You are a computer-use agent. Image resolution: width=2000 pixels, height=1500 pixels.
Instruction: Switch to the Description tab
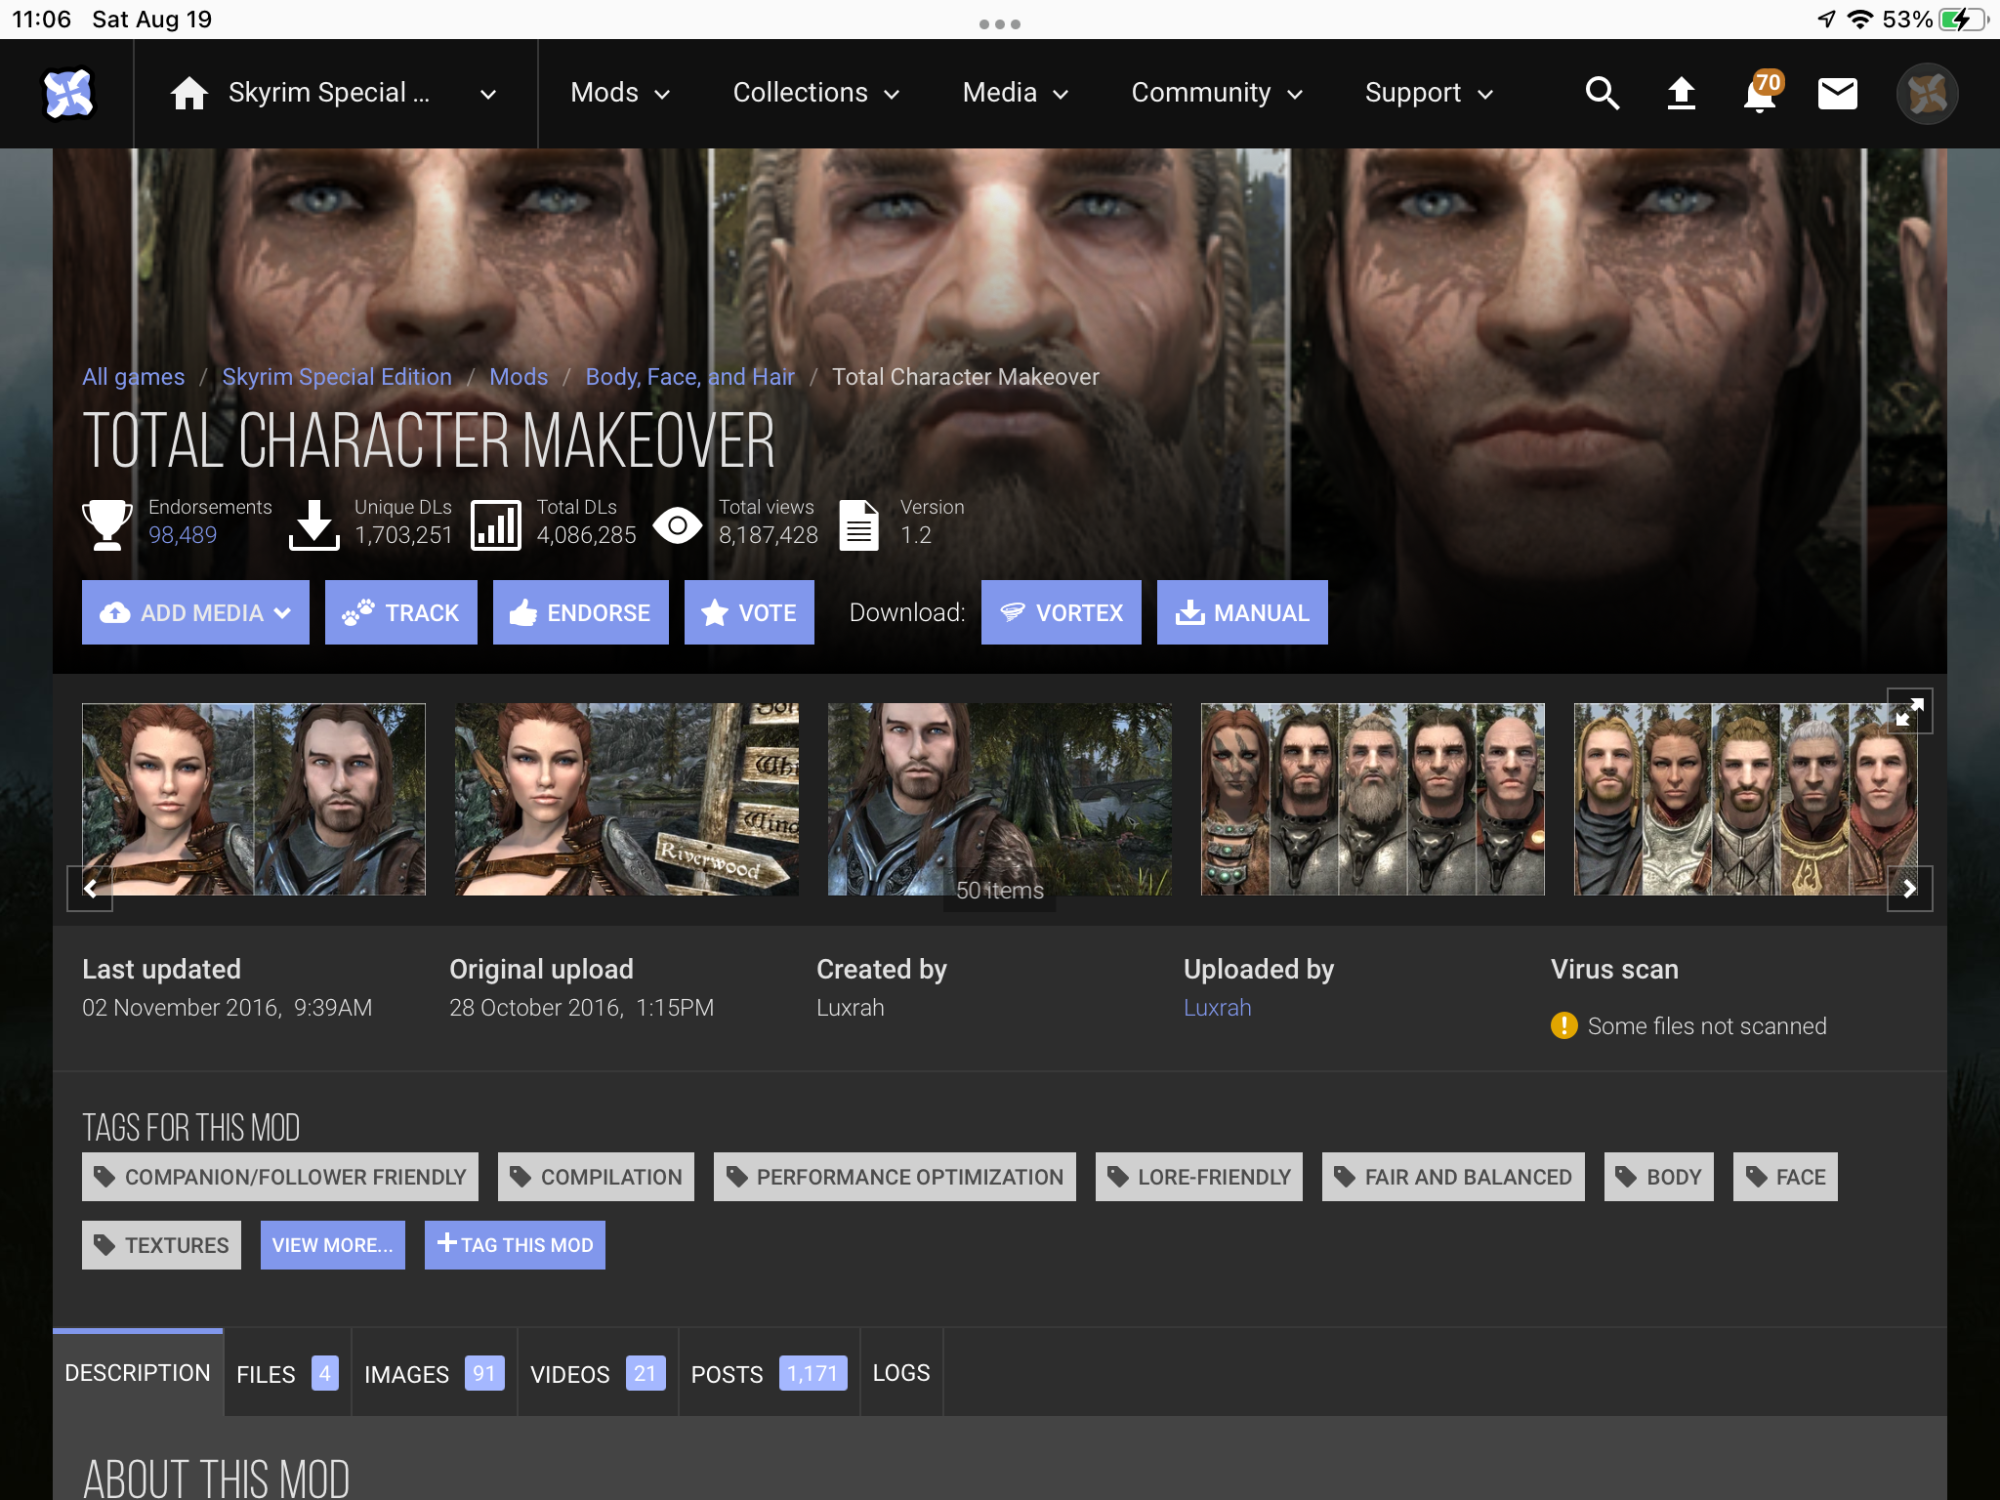pos(137,1372)
